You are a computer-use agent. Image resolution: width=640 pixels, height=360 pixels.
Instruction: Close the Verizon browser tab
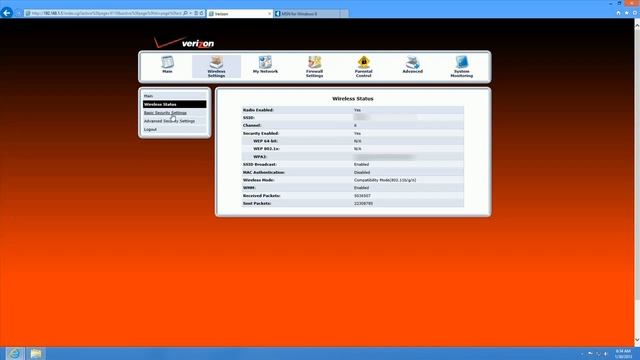(269, 14)
